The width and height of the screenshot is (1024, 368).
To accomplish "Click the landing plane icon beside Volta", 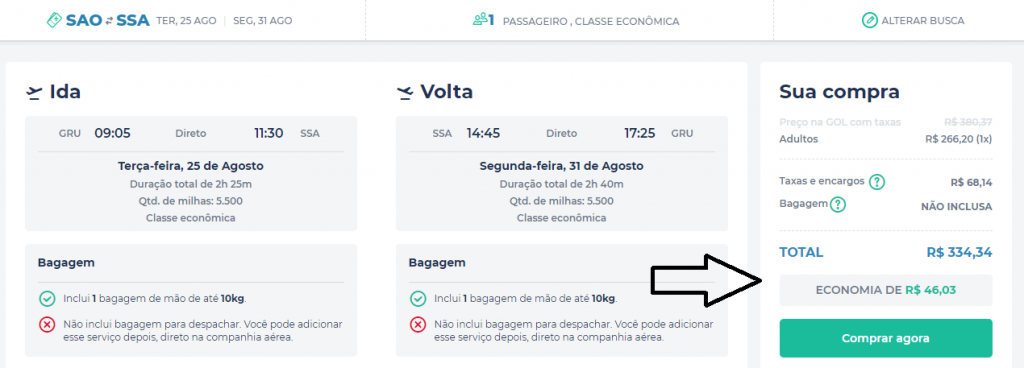I will pyautogui.click(x=405, y=93).
